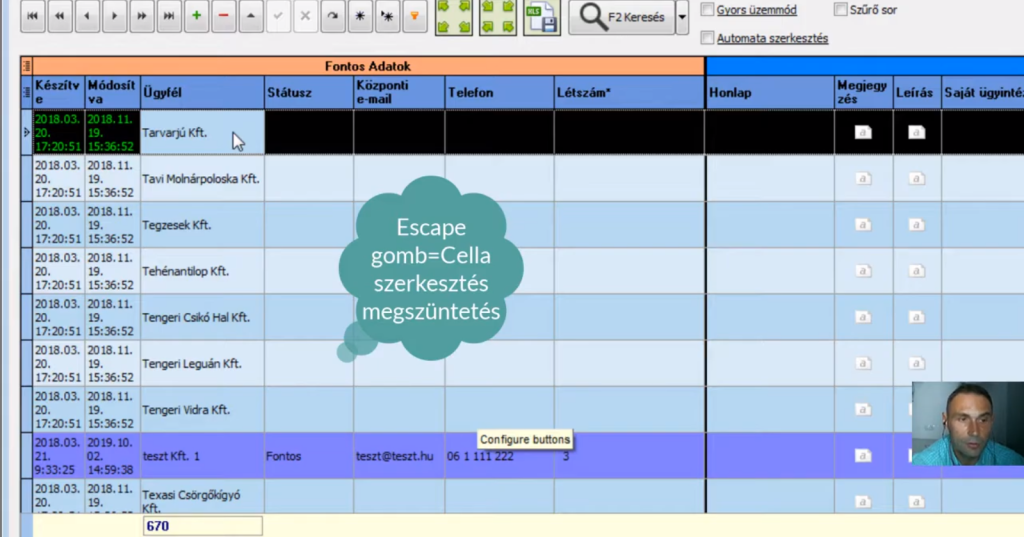Toggle the Szűrő sor checkbox

841,10
